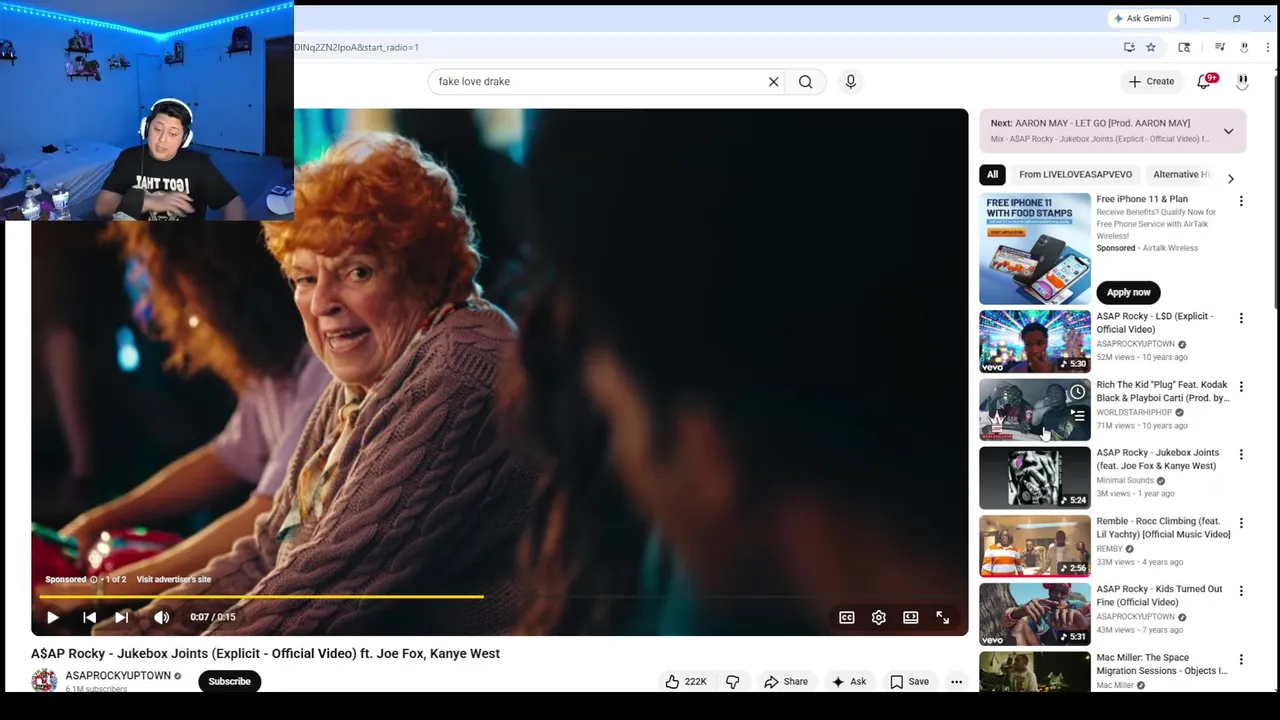Save the video to a playlist

(910, 681)
